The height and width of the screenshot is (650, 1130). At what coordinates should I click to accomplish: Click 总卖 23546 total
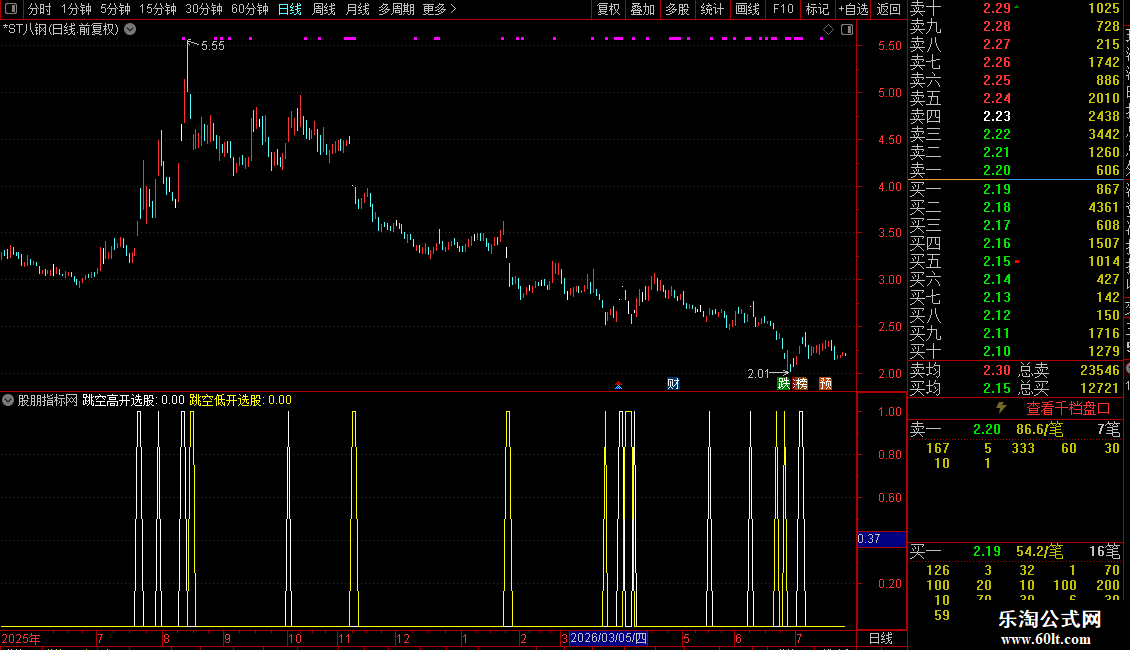click(1069, 370)
